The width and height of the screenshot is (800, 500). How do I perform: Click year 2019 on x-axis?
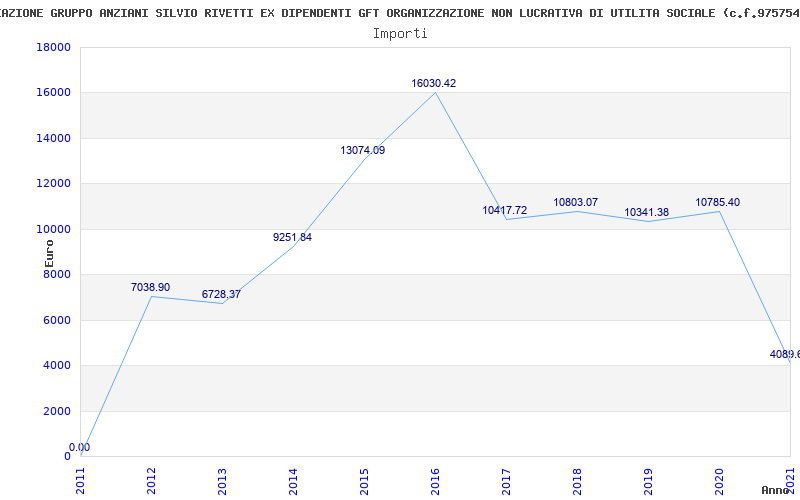pos(648,482)
